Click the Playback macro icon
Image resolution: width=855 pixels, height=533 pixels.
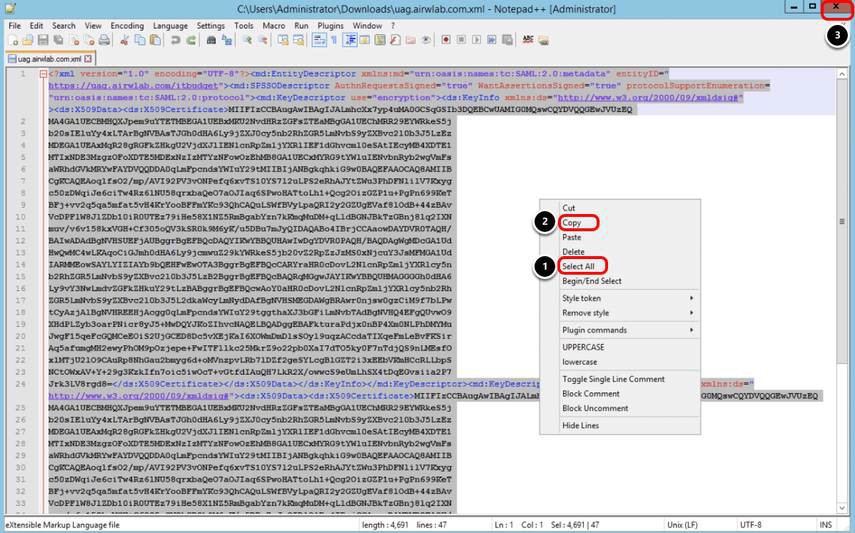pyautogui.click(x=476, y=40)
